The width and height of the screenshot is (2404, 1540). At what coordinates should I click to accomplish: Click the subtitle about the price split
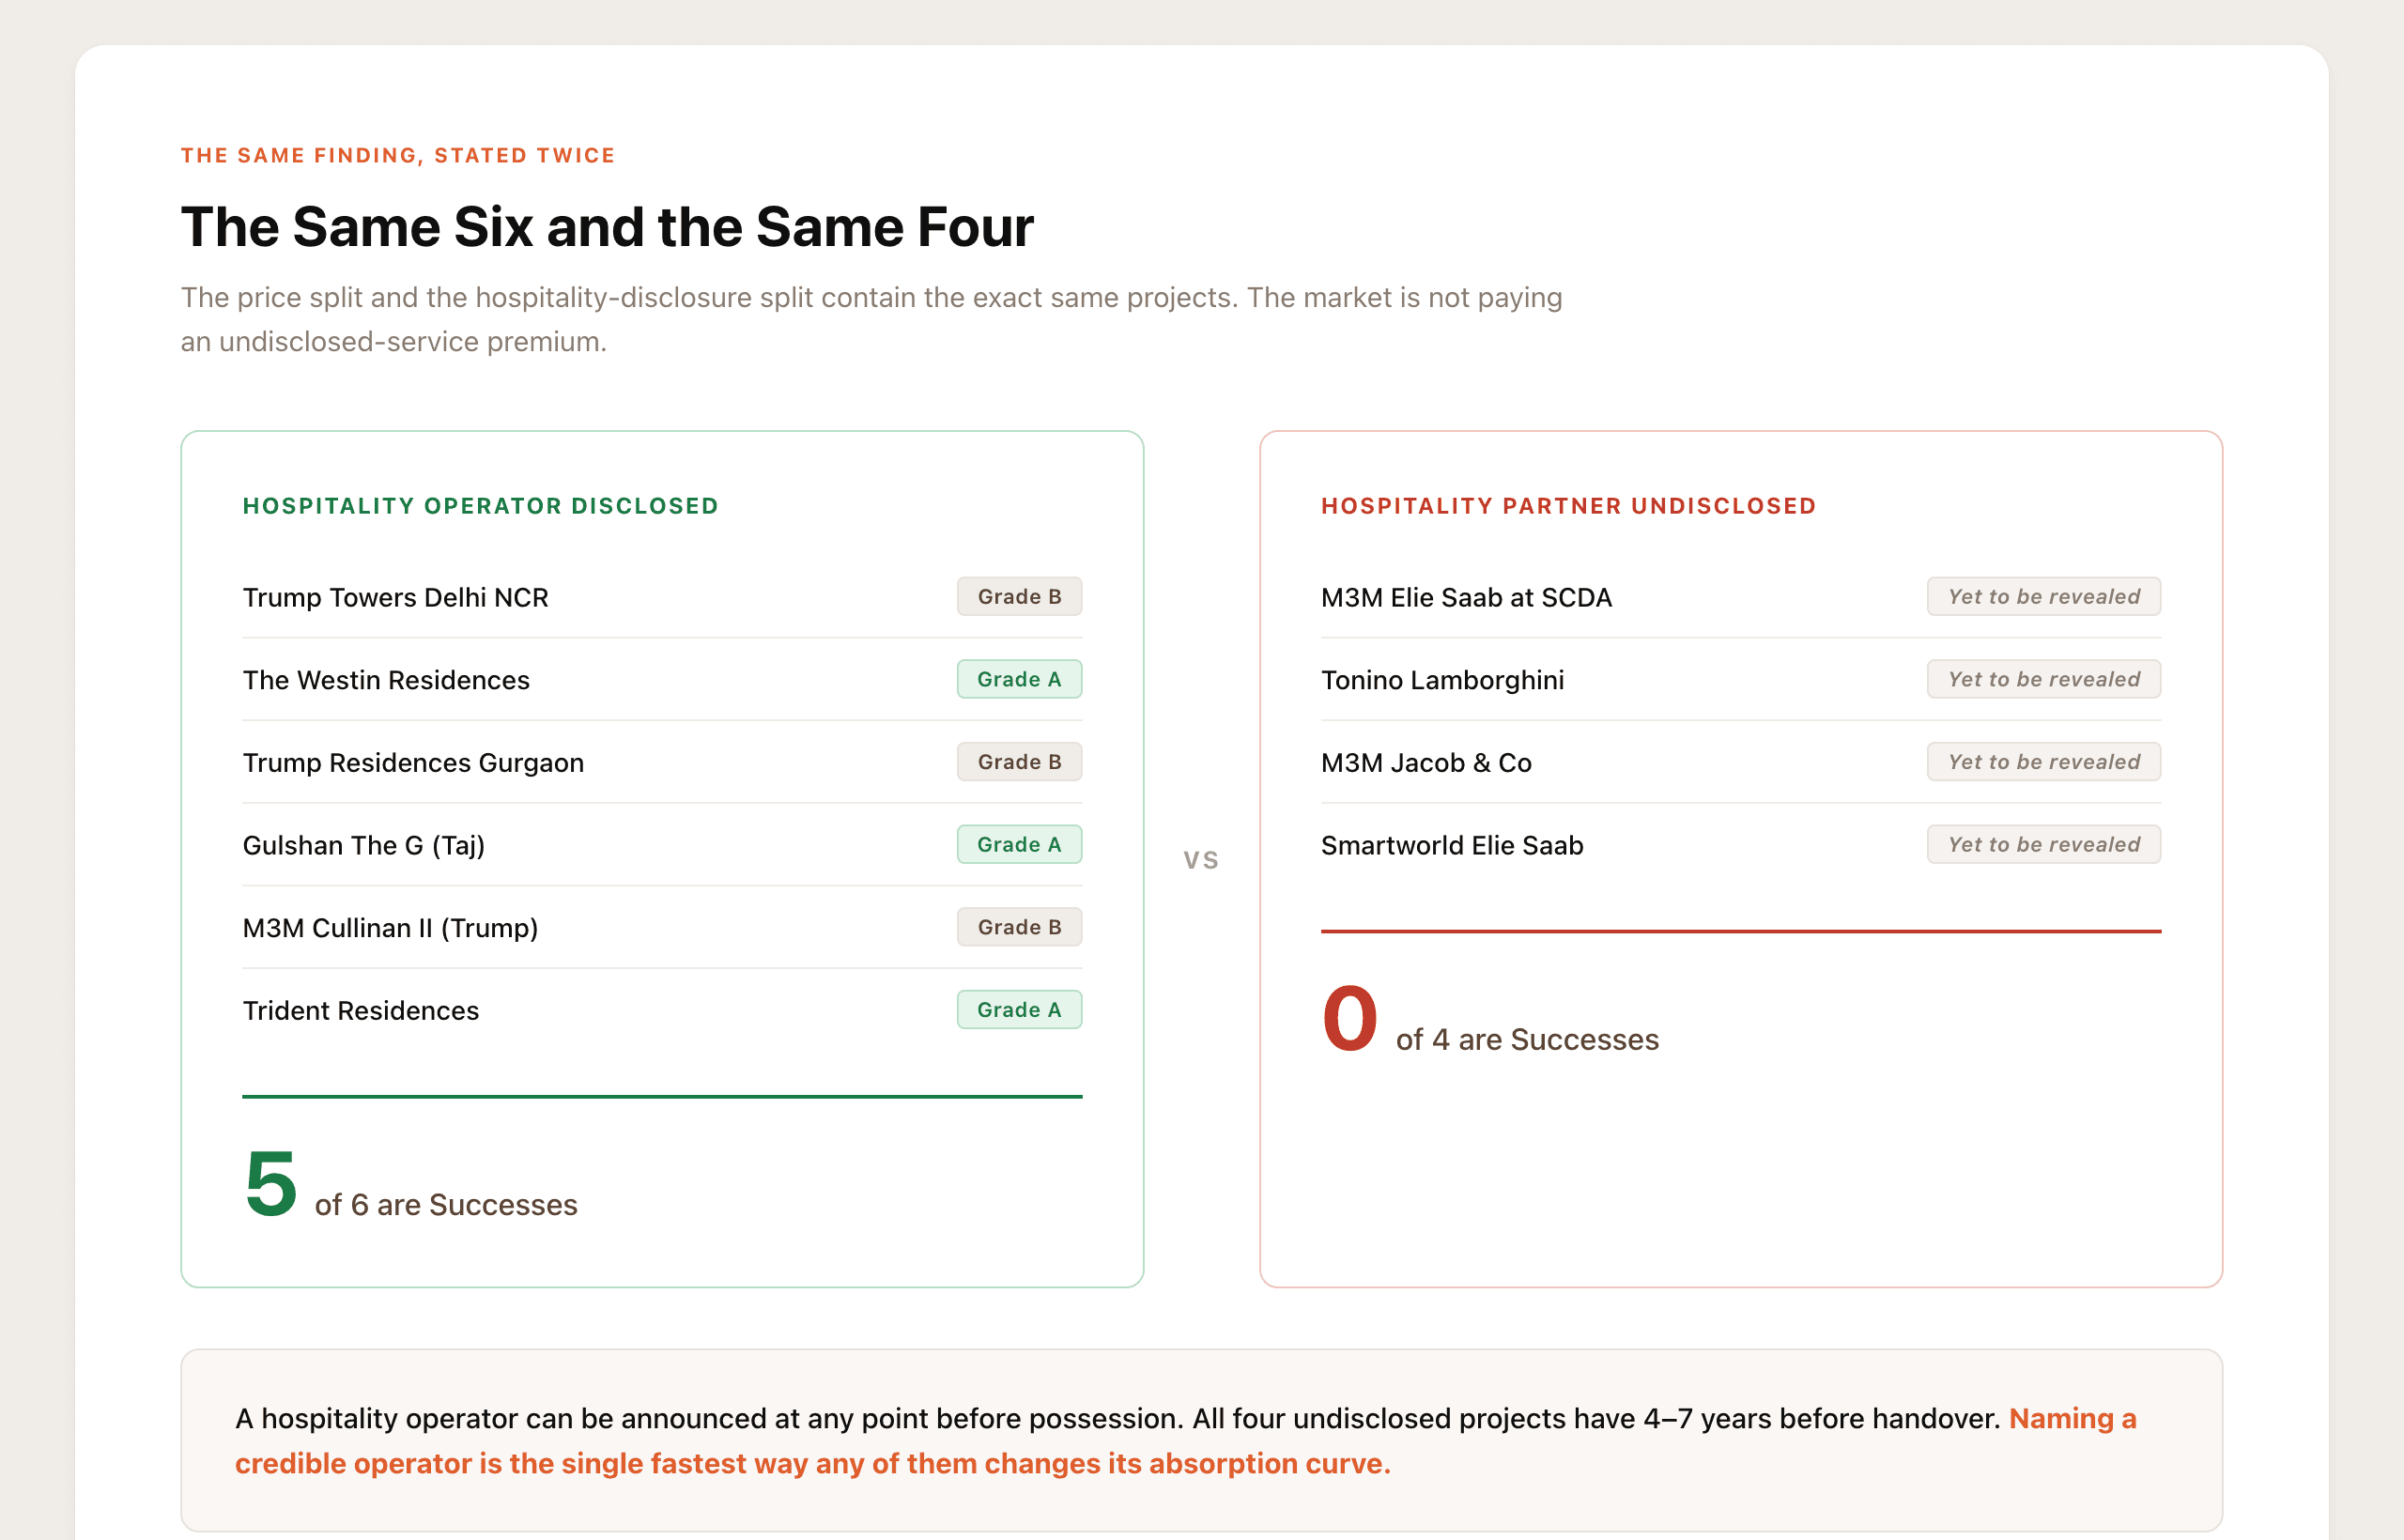point(871,319)
